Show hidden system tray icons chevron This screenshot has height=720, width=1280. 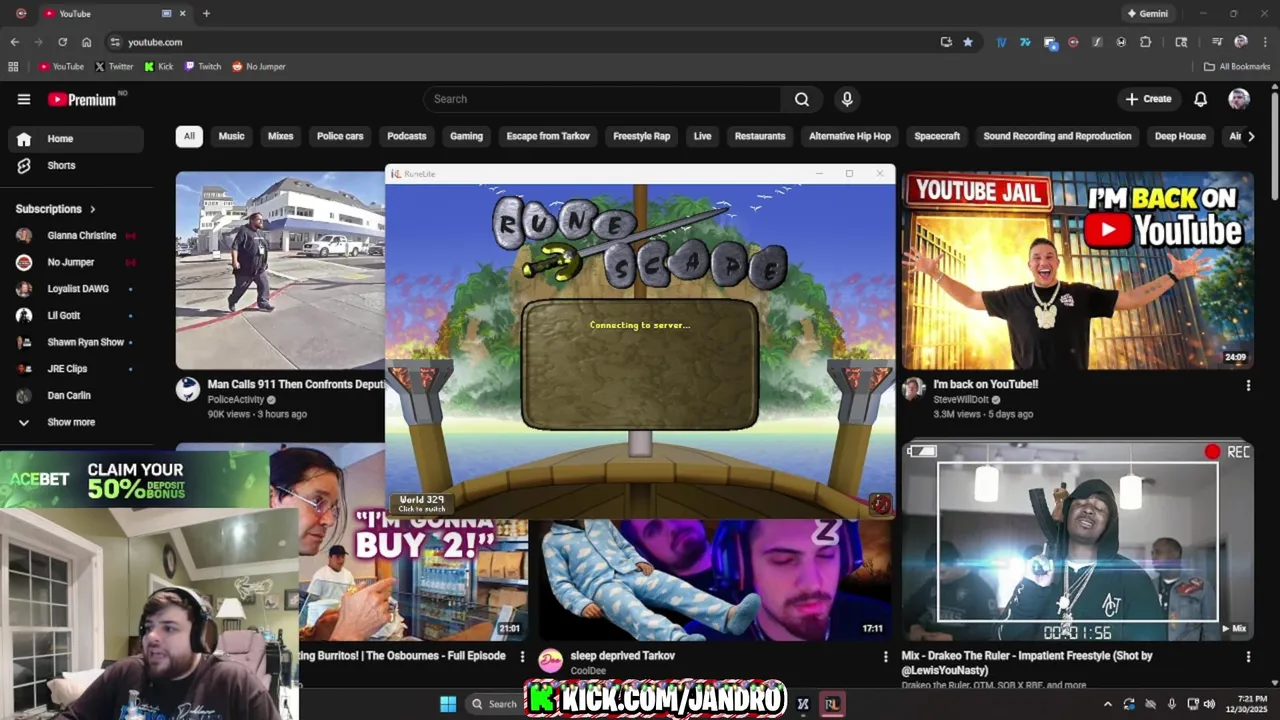pos(1107,704)
